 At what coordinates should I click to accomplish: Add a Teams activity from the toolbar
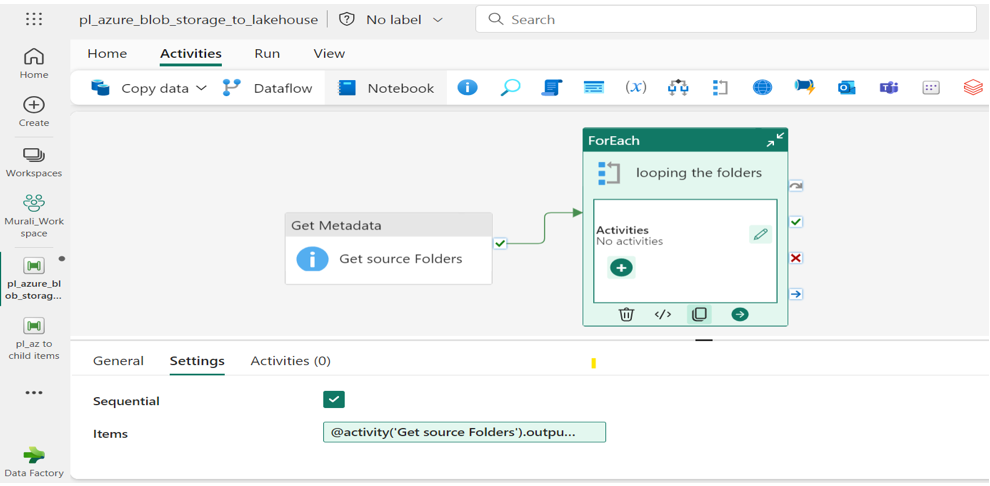click(888, 88)
